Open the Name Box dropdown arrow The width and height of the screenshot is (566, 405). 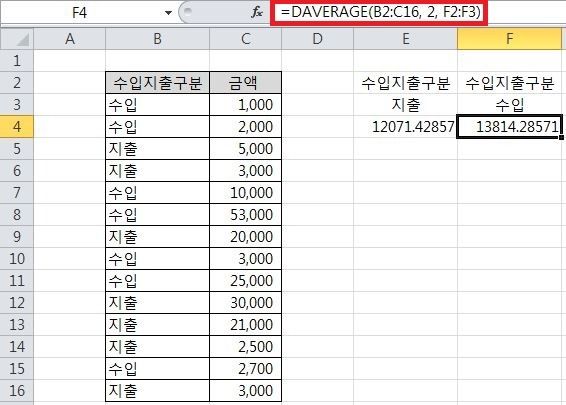[168, 13]
